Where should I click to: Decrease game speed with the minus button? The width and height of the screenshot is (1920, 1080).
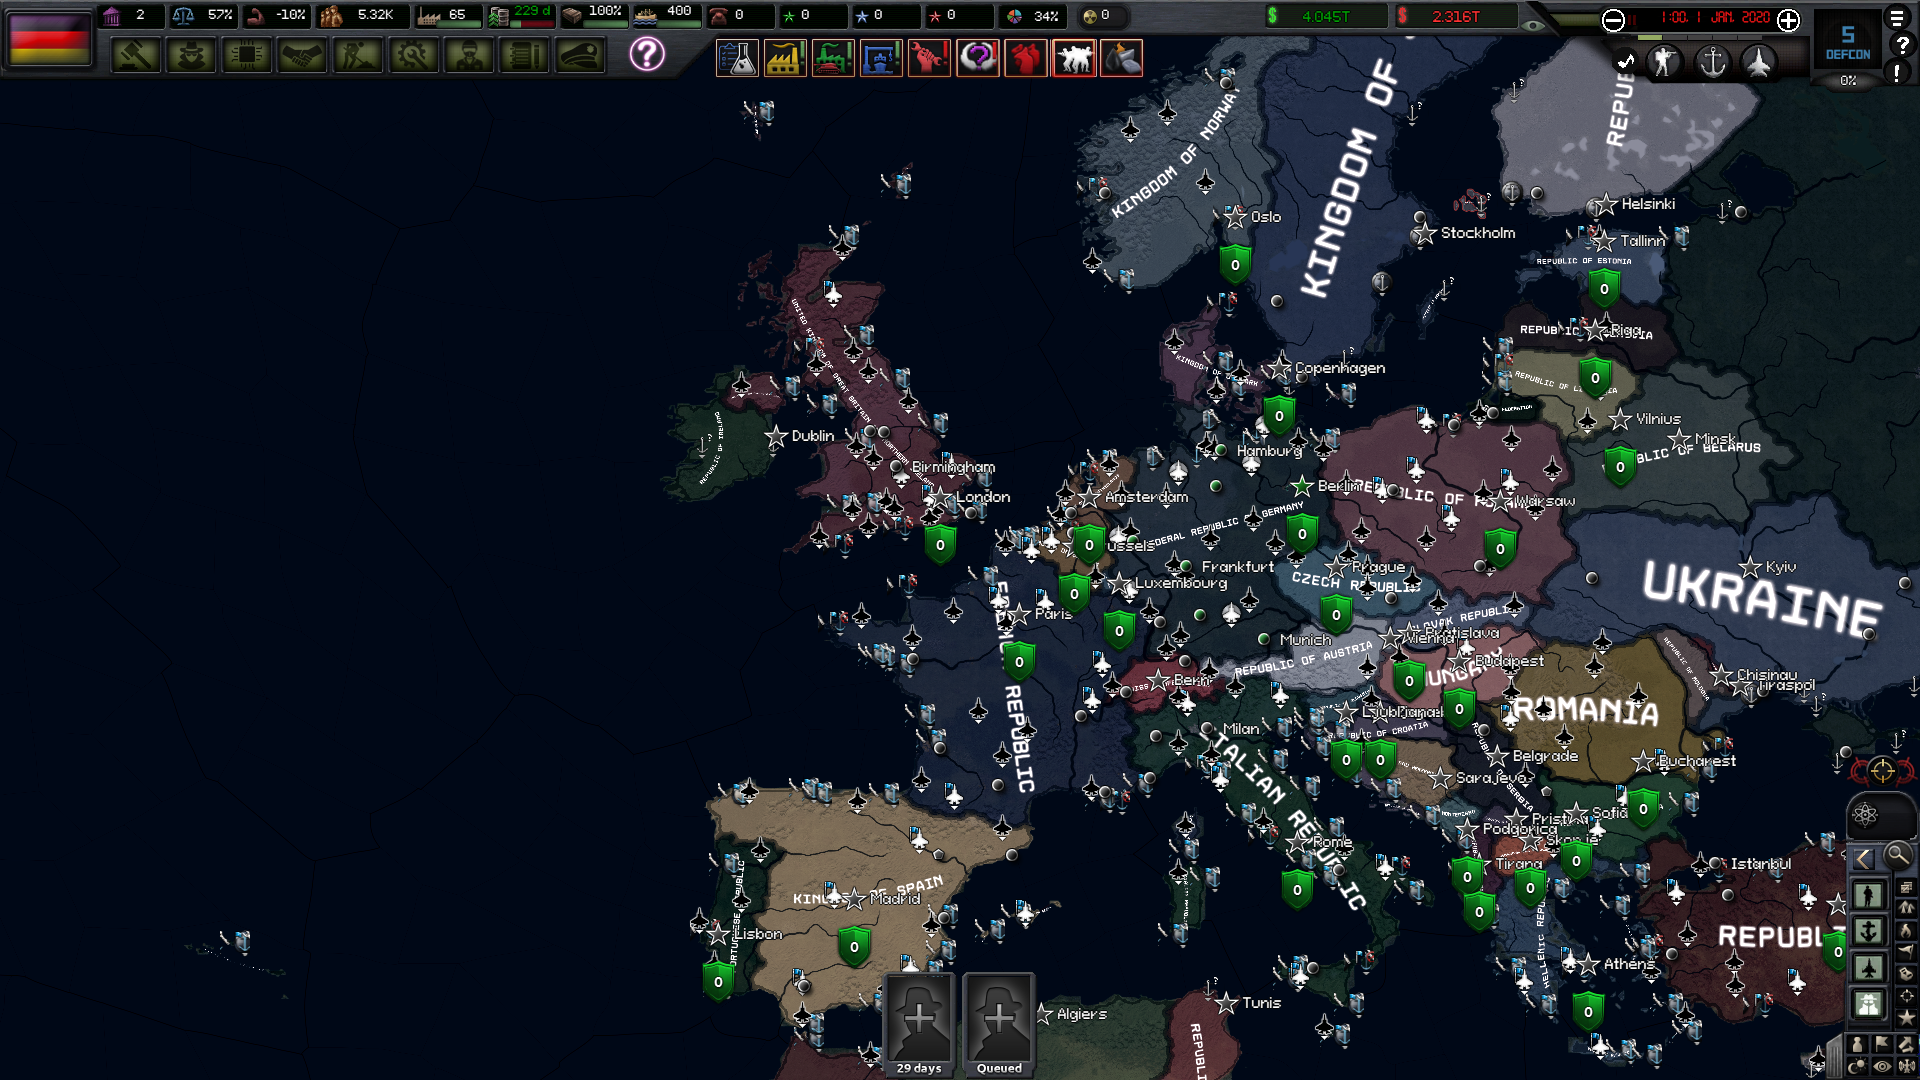tap(1613, 20)
